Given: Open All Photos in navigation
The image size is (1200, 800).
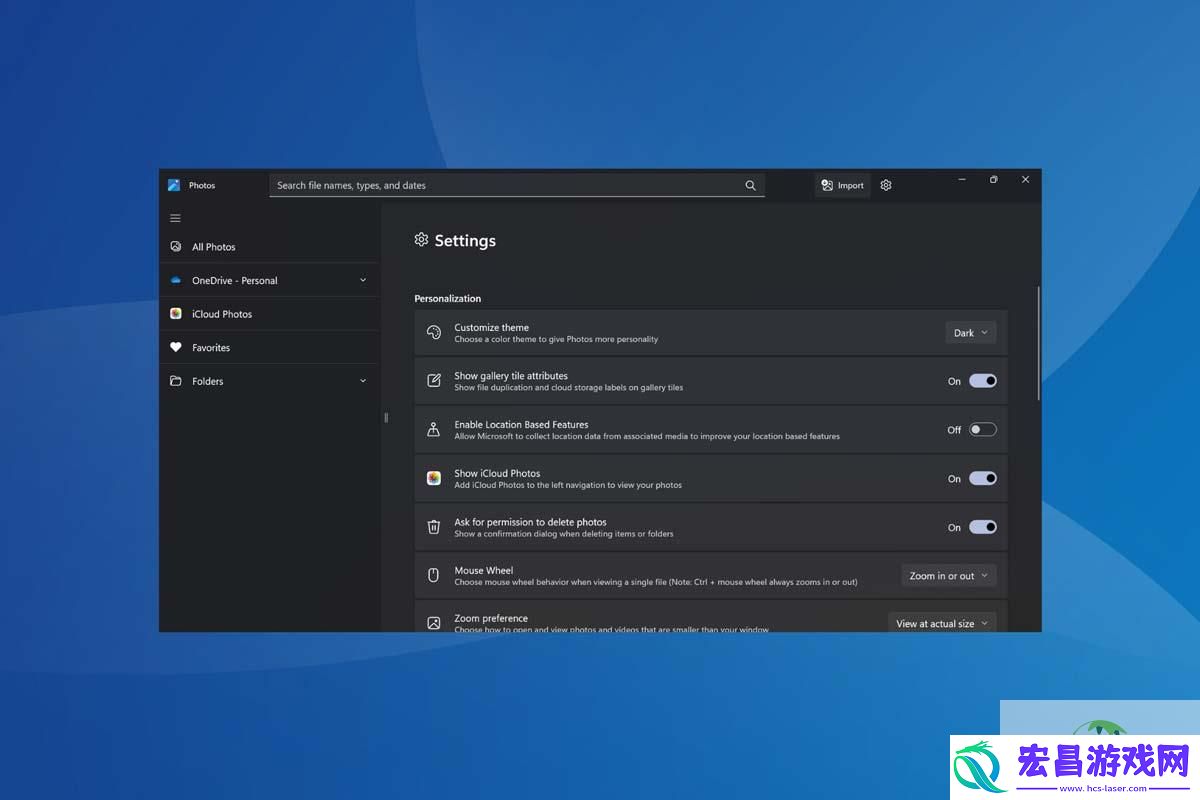Looking at the screenshot, I should click(270, 246).
